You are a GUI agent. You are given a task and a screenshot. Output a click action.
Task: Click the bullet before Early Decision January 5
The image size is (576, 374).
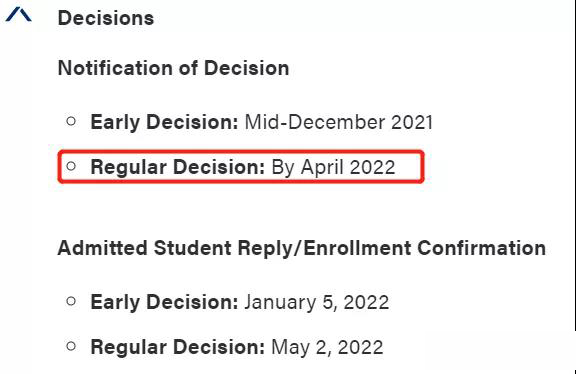point(71,301)
